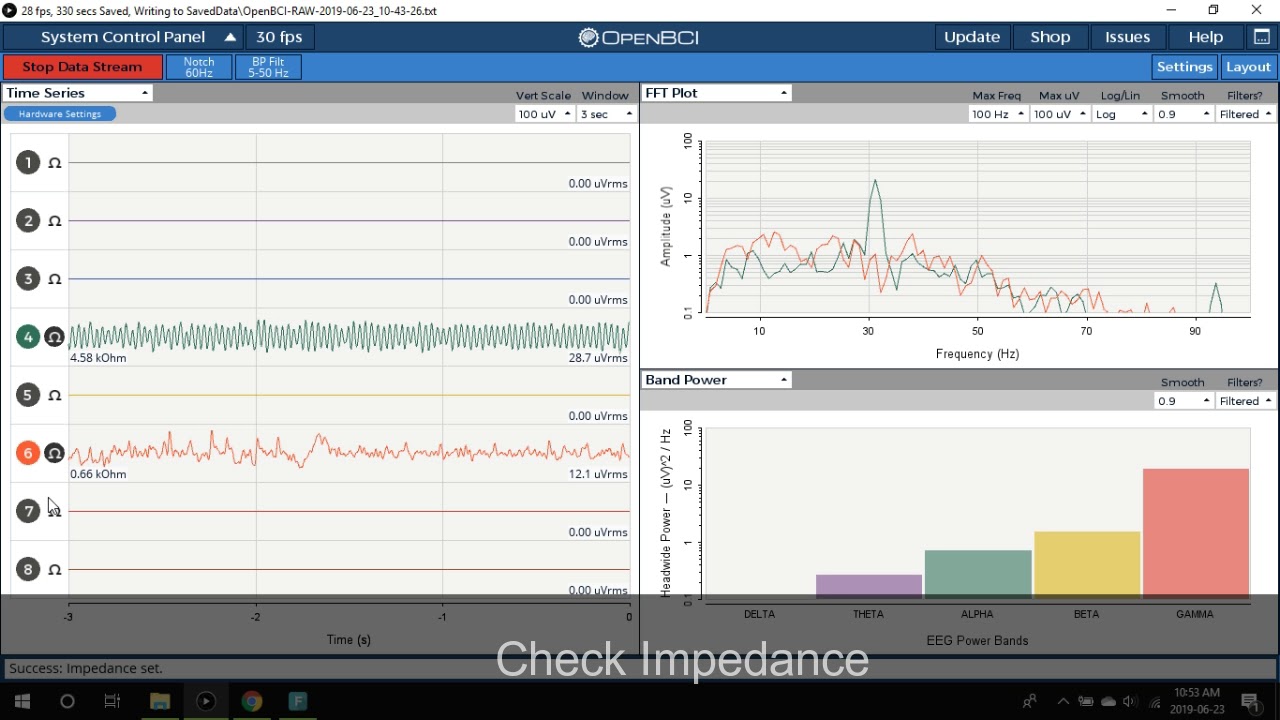Open Band Power widget selector dropdown
Viewport: 1280px width, 720px height.
point(716,380)
